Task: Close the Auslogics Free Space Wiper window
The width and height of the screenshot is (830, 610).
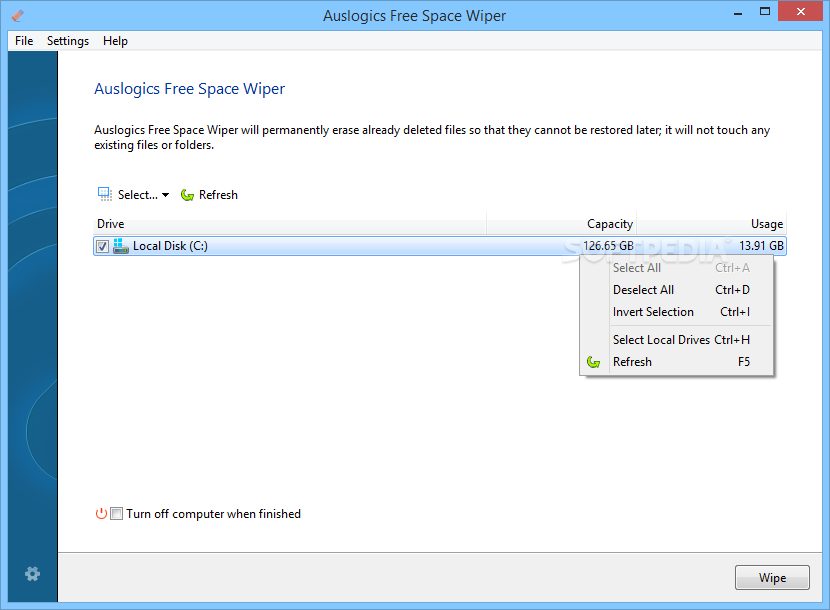Action: point(800,12)
